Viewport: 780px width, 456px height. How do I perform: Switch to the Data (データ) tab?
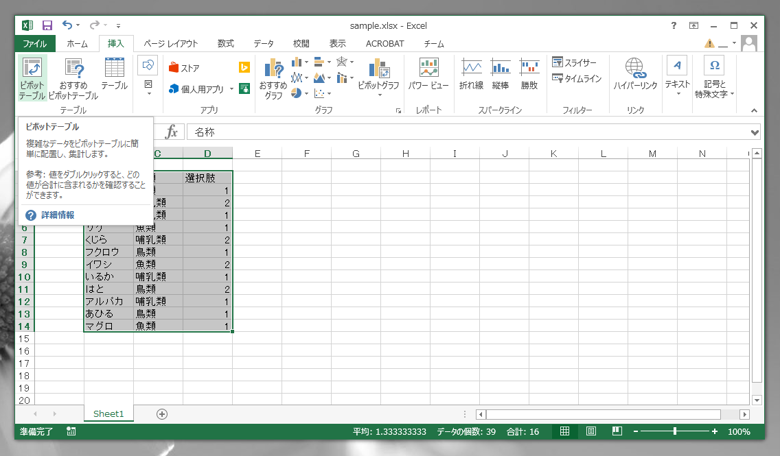point(264,43)
